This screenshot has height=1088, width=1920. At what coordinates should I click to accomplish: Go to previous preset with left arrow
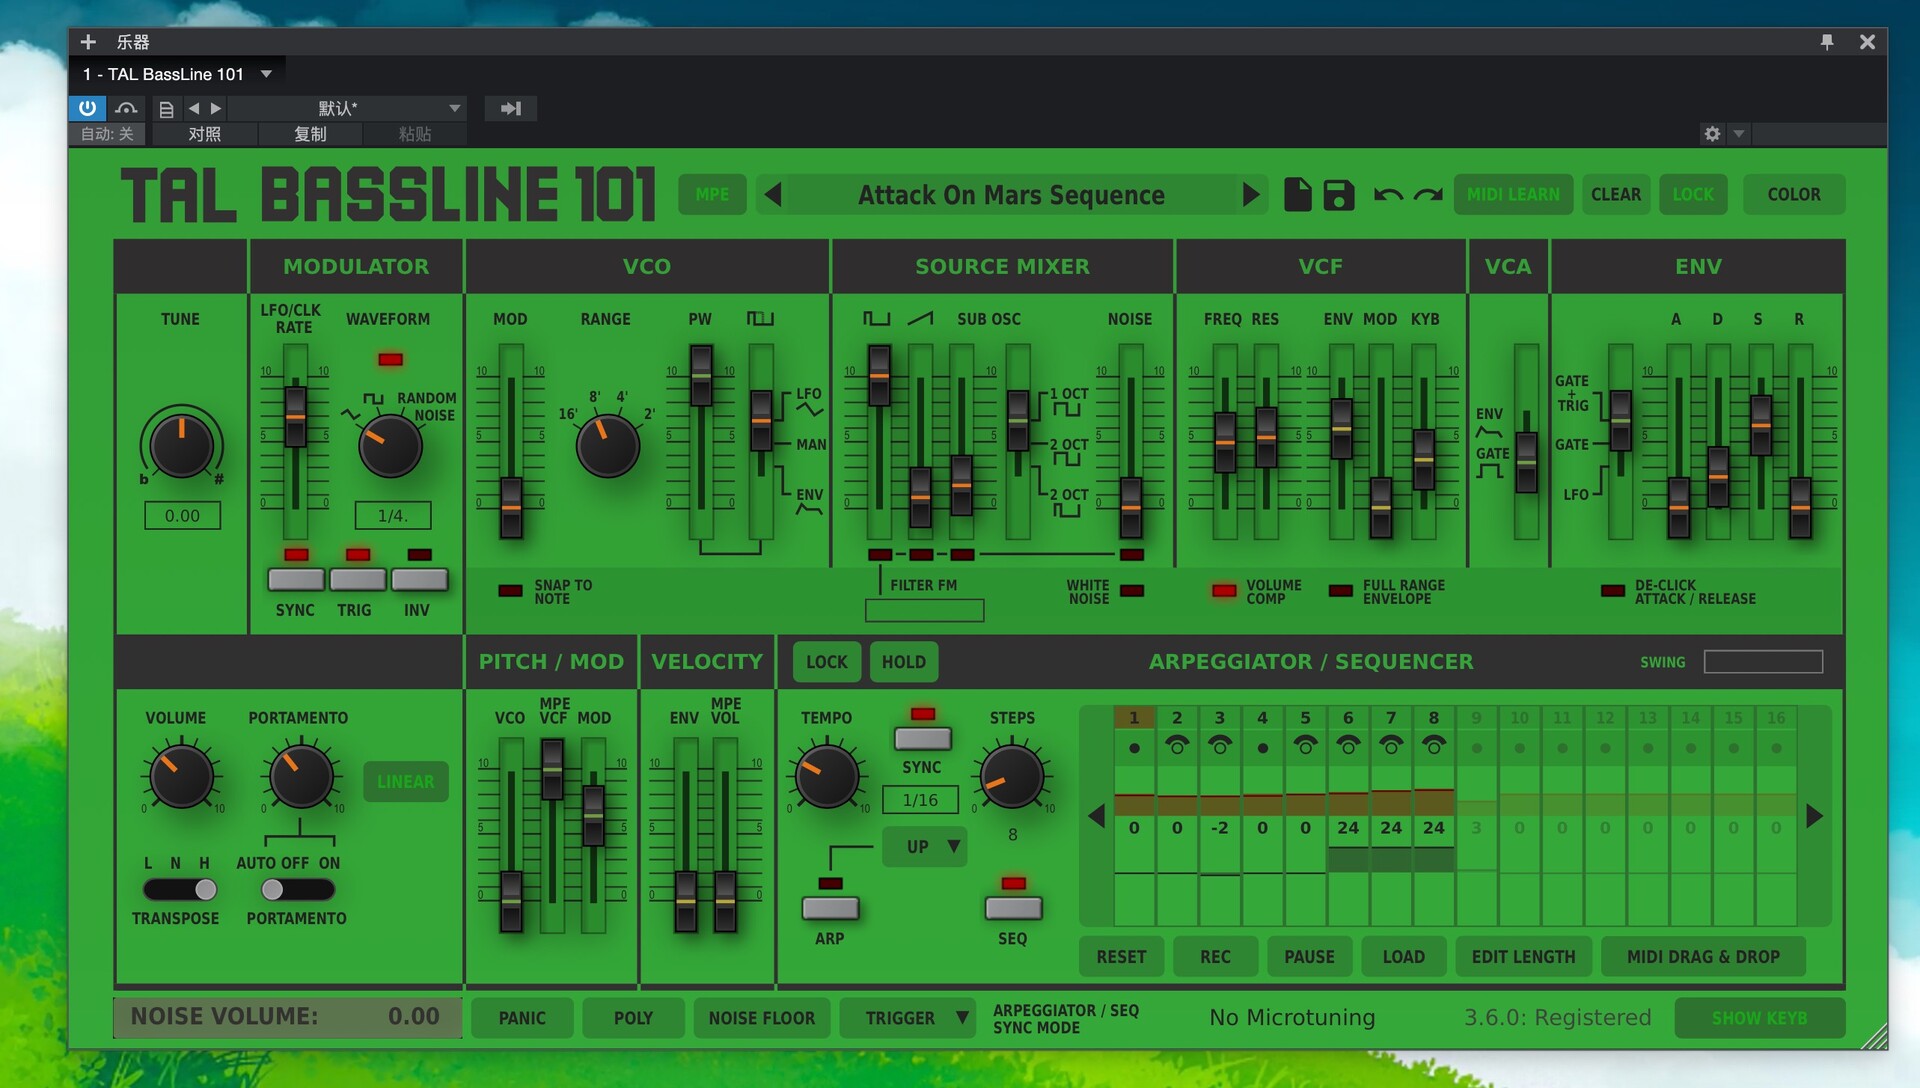click(773, 194)
